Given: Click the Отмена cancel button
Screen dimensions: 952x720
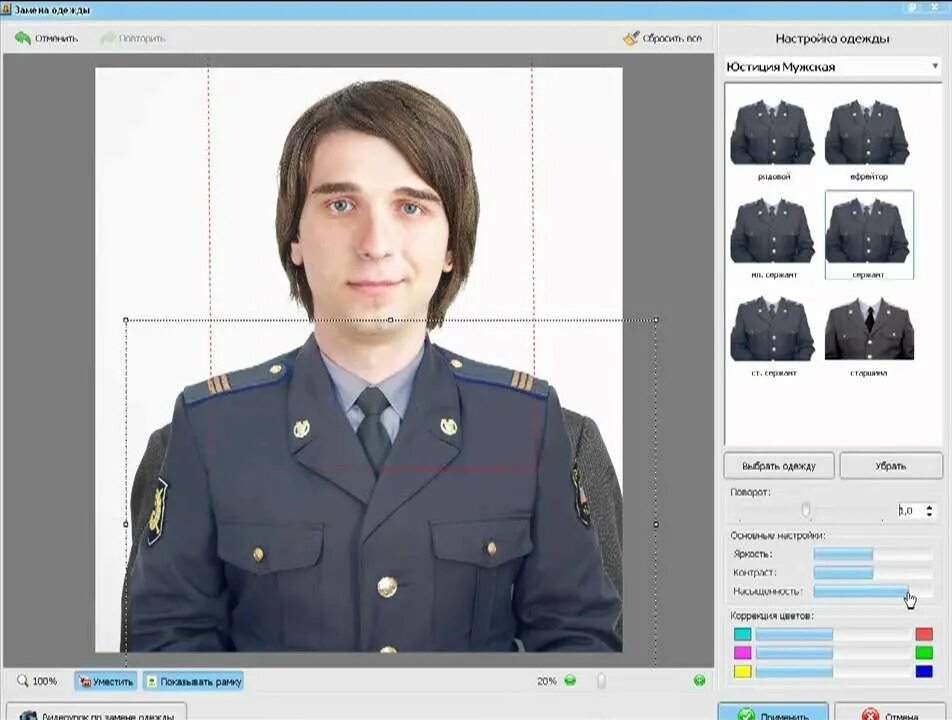Looking at the screenshot, I should [889, 713].
